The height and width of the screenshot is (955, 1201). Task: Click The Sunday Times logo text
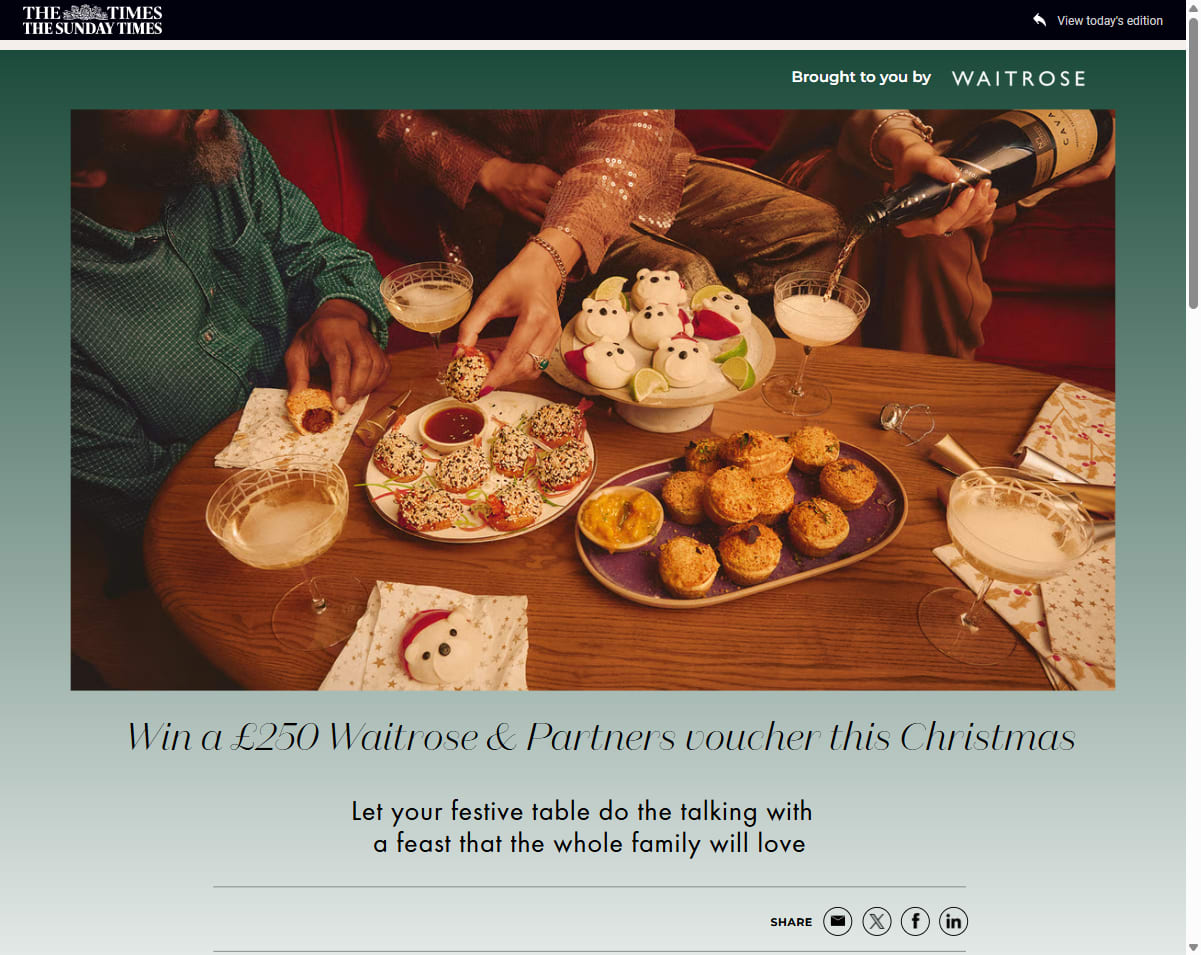point(92,28)
